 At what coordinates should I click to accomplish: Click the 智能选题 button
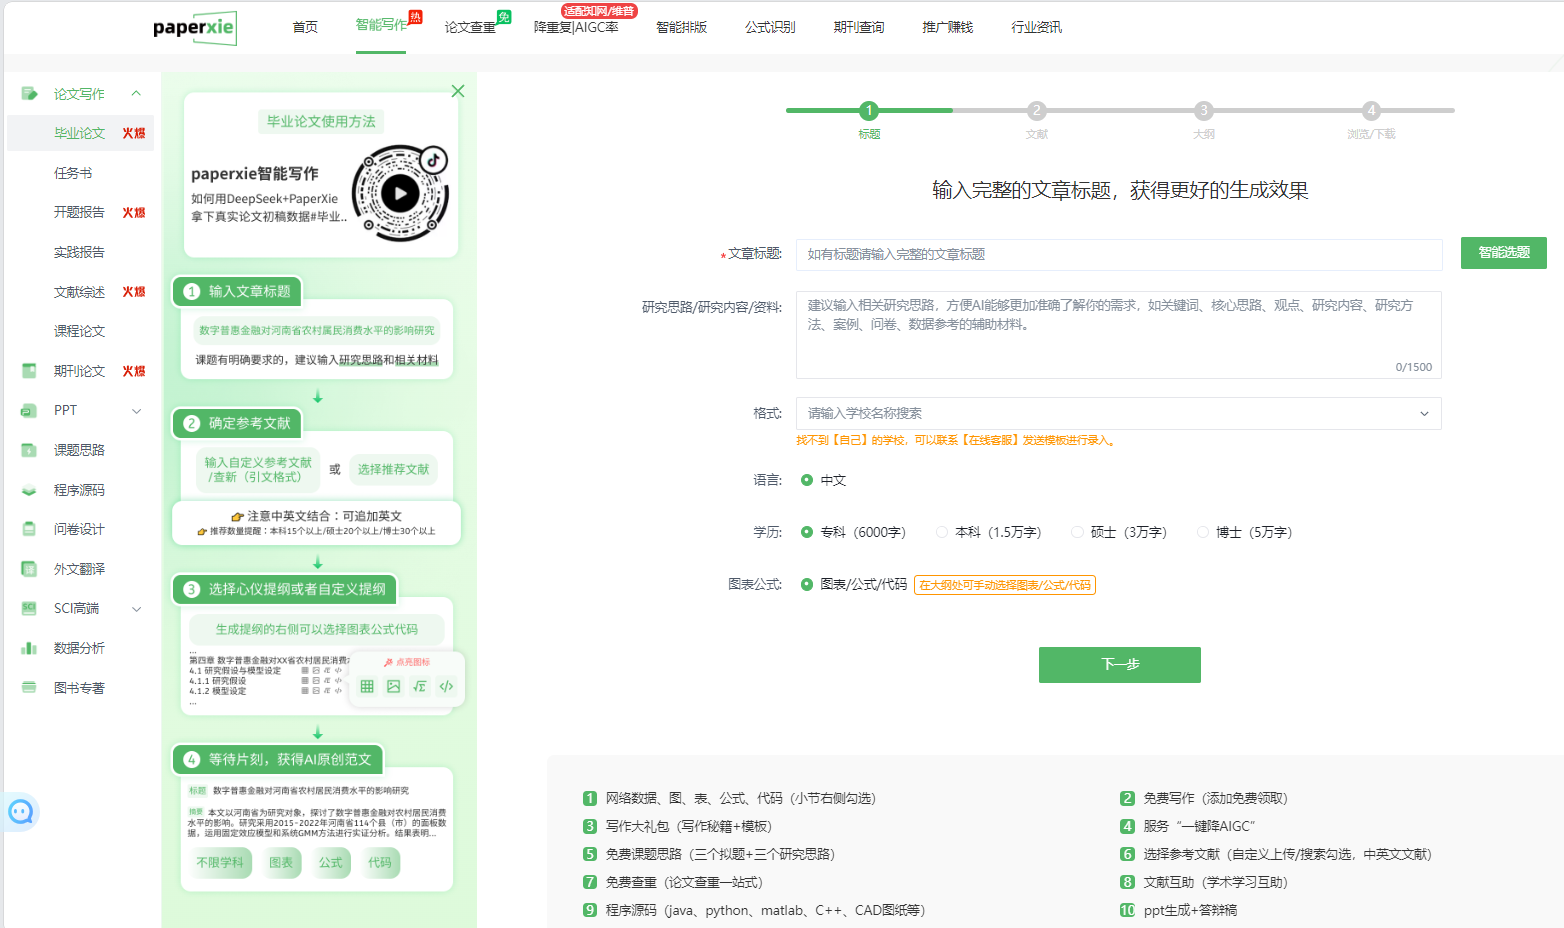[x=1503, y=253]
